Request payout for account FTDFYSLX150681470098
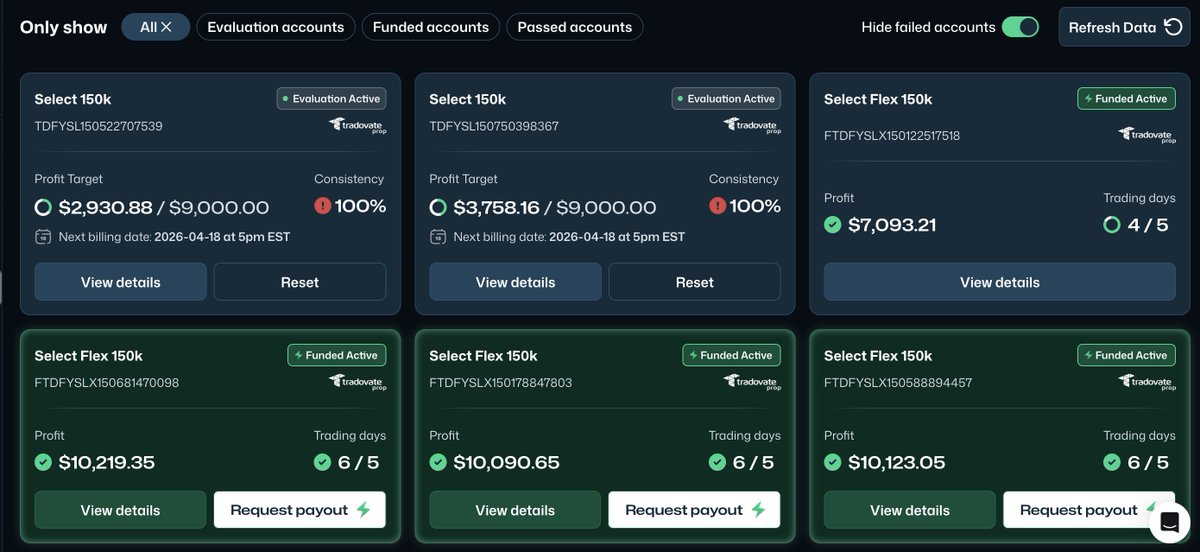This screenshot has width=1200, height=552. [300, 510]
